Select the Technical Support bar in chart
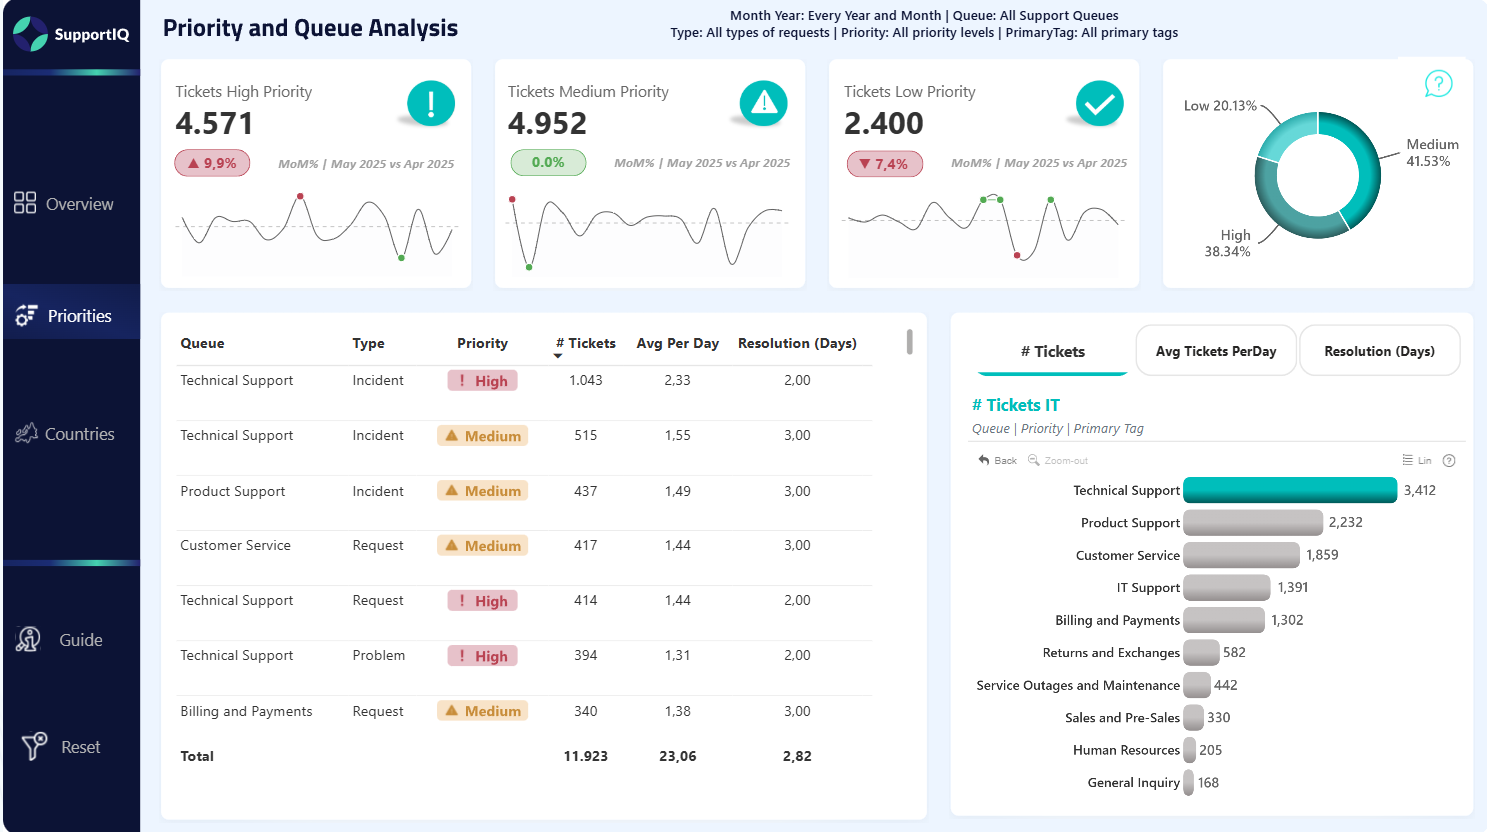1487x832 pixels. pyautogui.click(x=1289, y=490)
